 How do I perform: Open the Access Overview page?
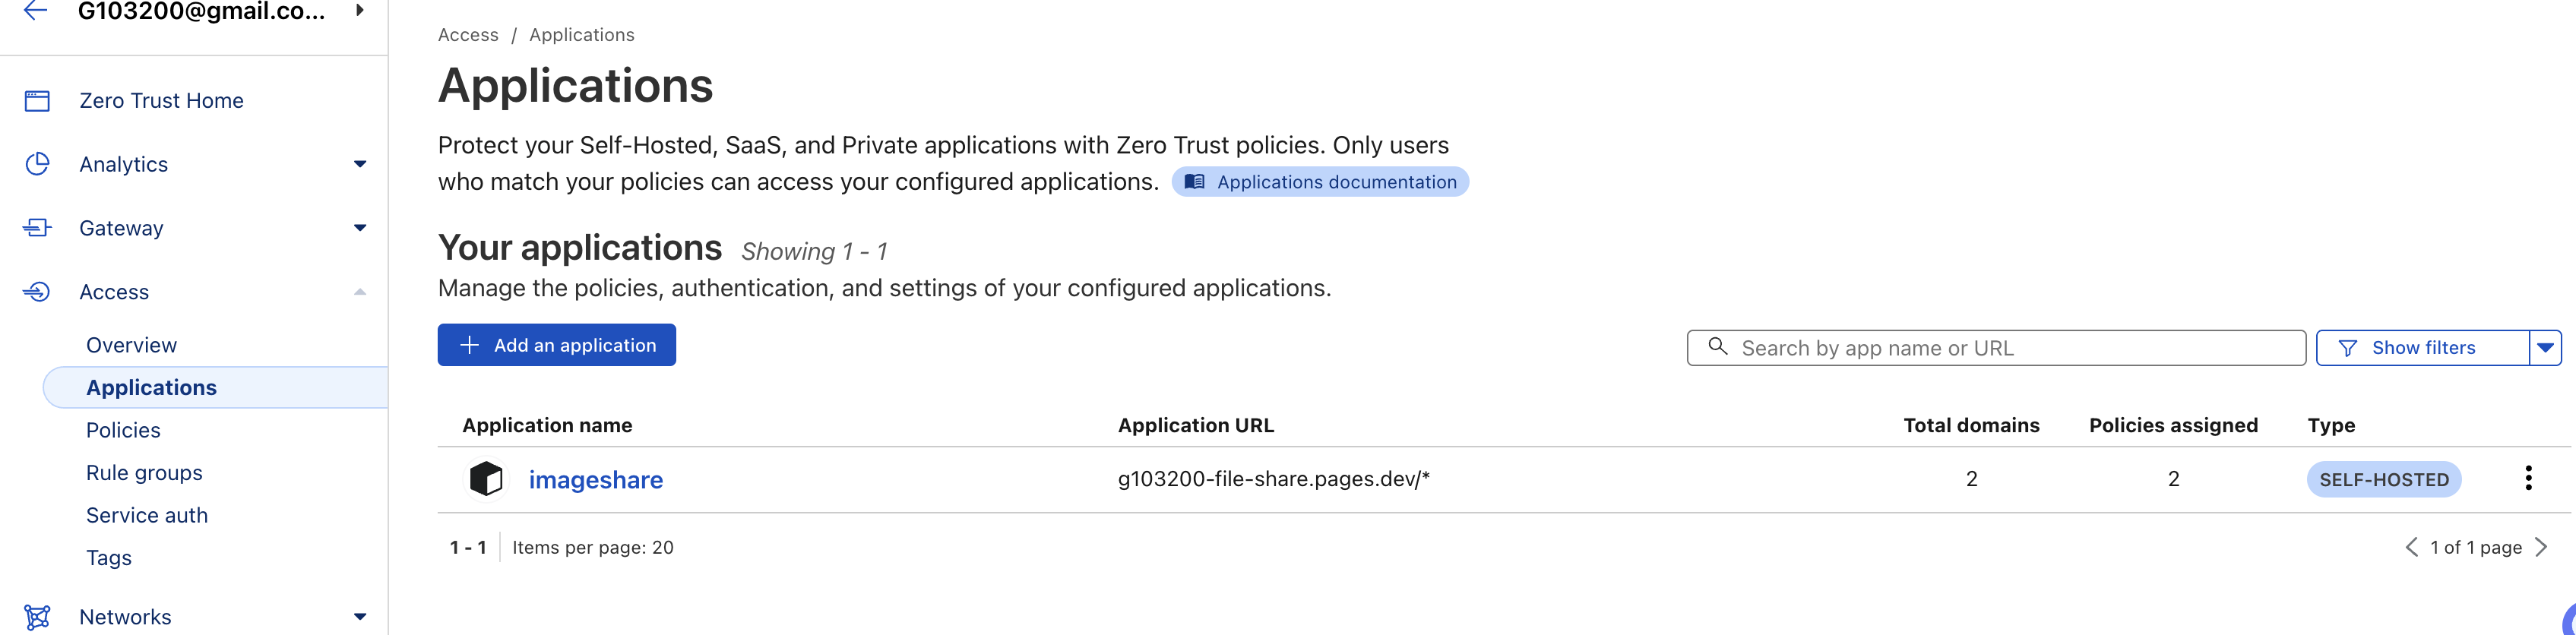click(x=131, y=345)
